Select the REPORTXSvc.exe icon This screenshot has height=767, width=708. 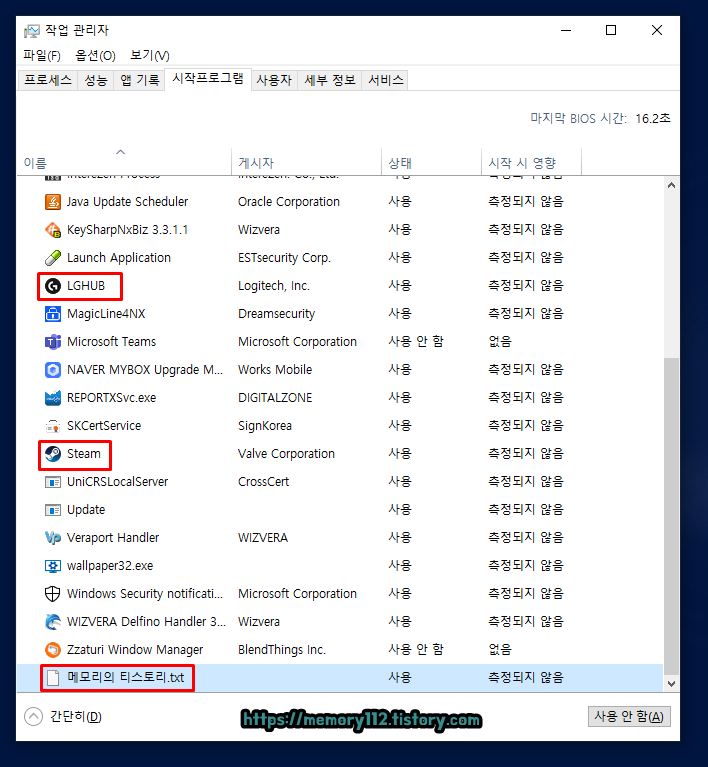coord(53,398)
